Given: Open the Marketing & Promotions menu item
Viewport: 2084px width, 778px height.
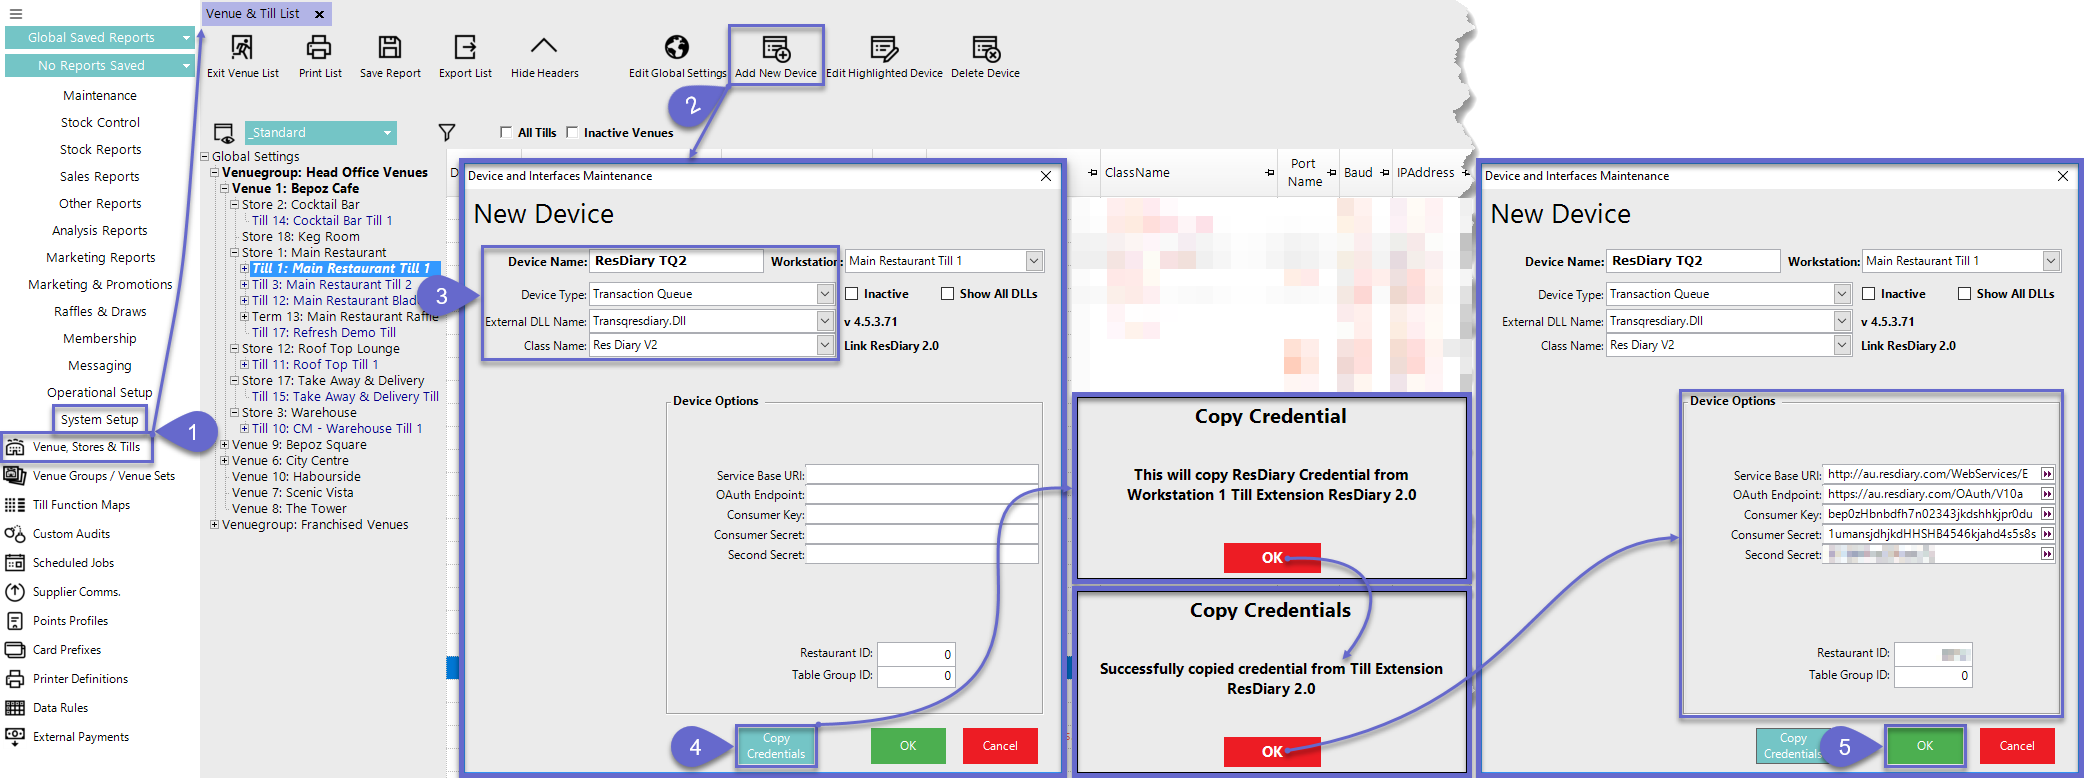Looking at the screenshot, I should [100, 285].
